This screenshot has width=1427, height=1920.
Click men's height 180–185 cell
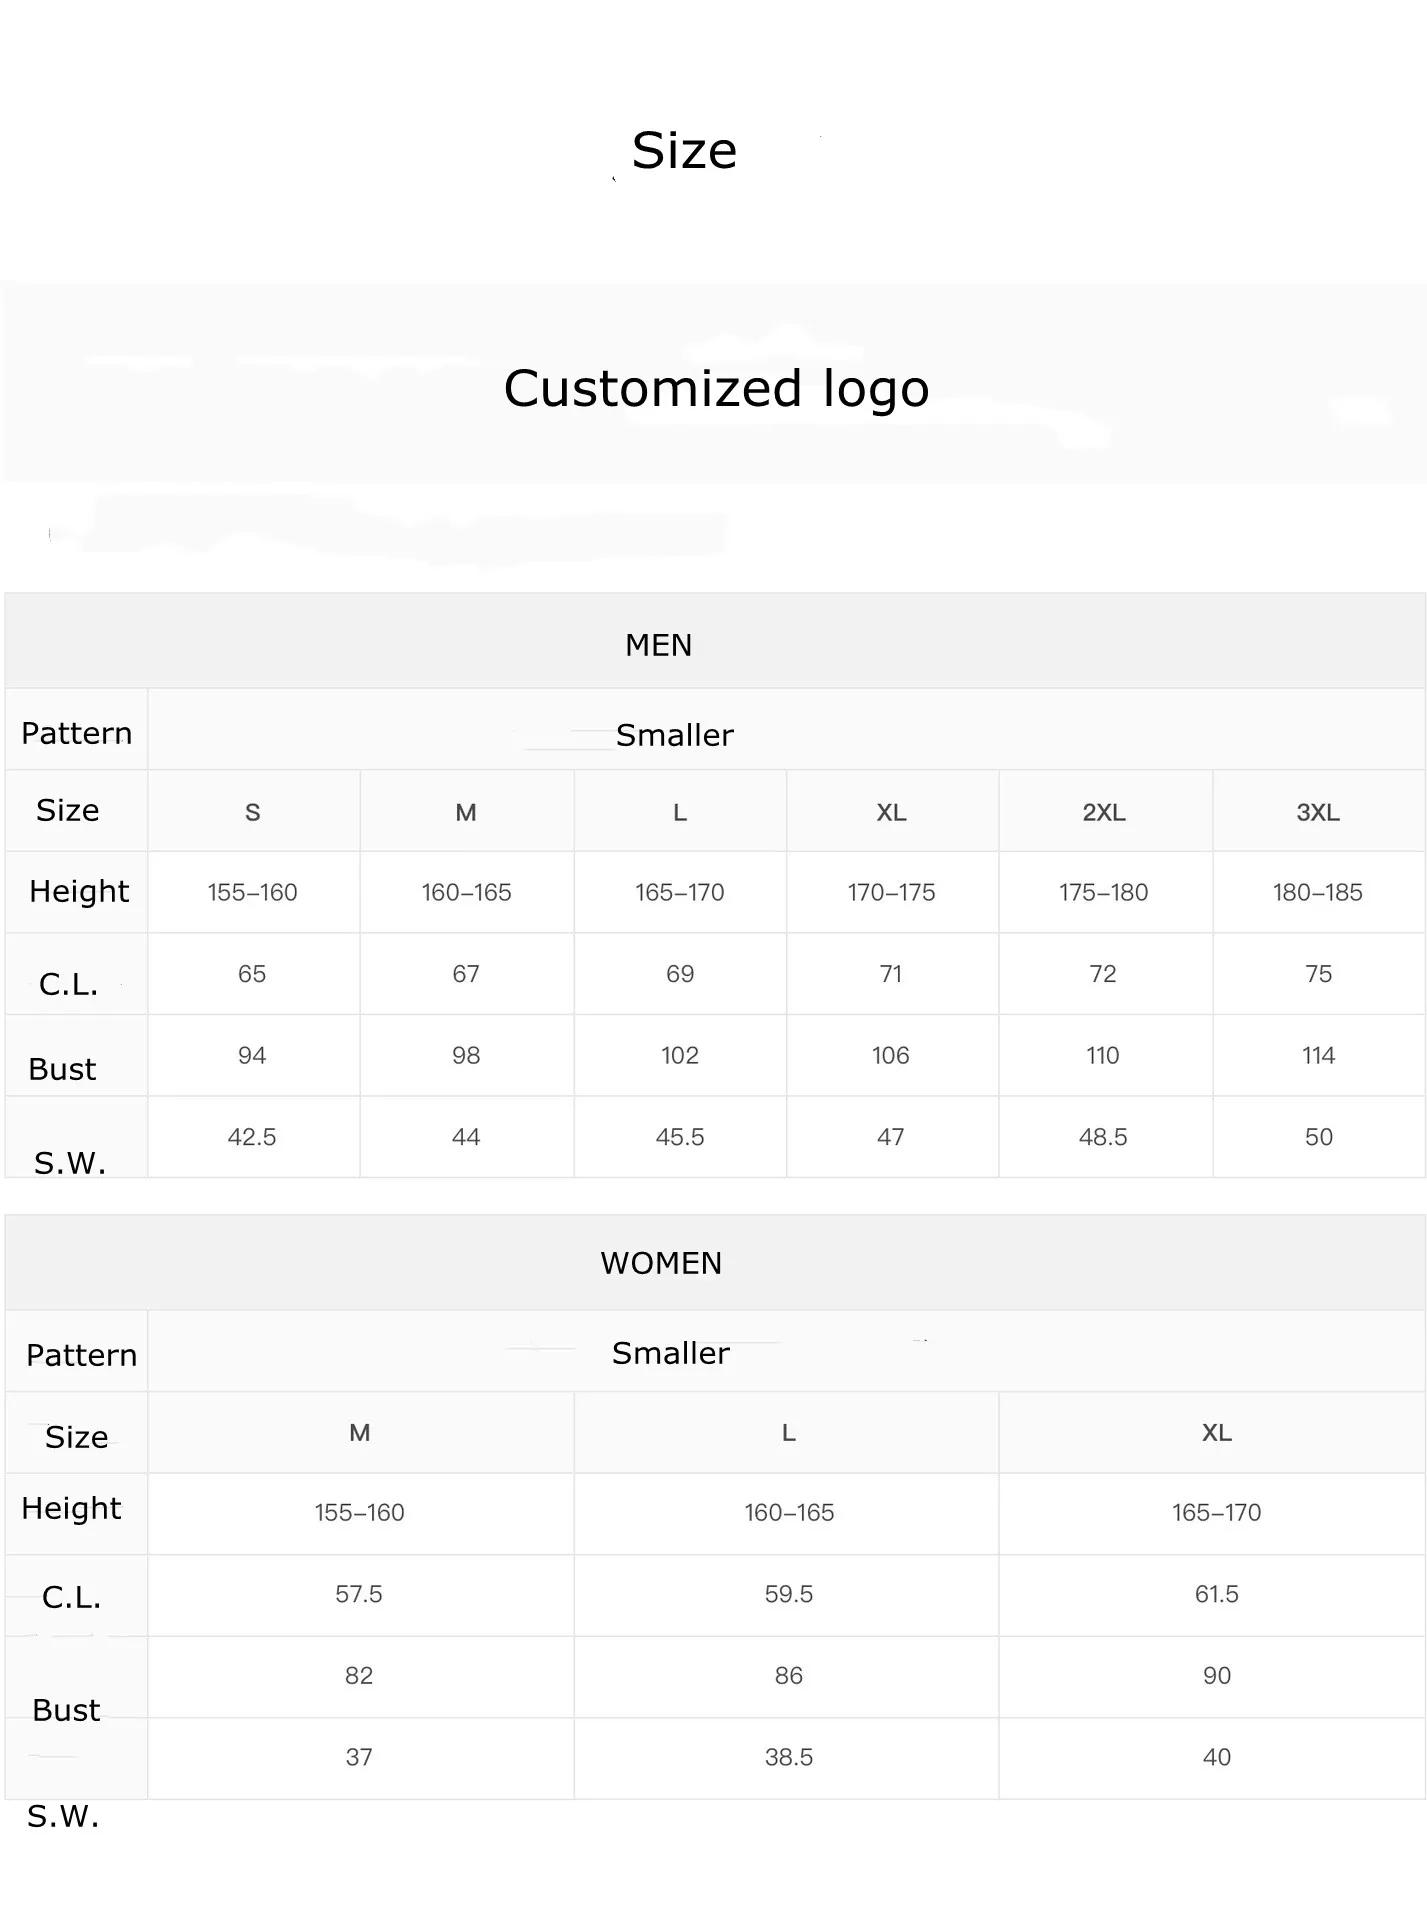click(1317, 892)
